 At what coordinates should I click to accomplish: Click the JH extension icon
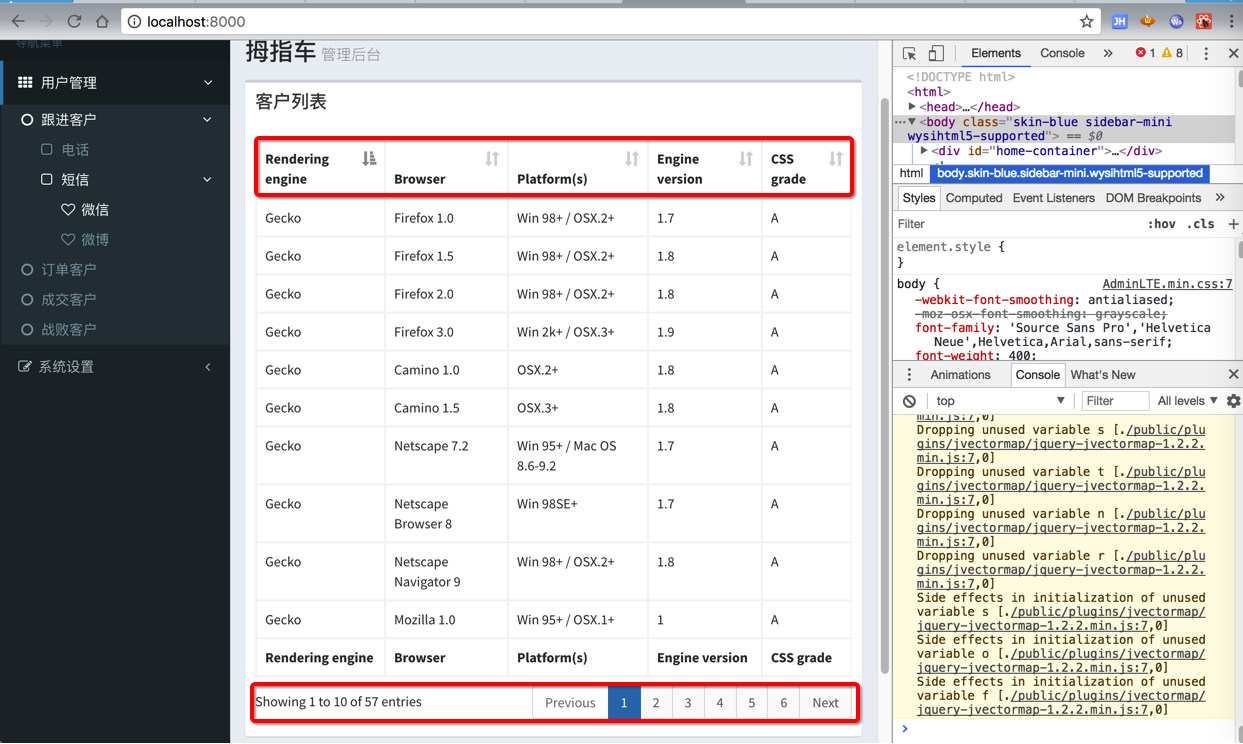pos(1120,21)
